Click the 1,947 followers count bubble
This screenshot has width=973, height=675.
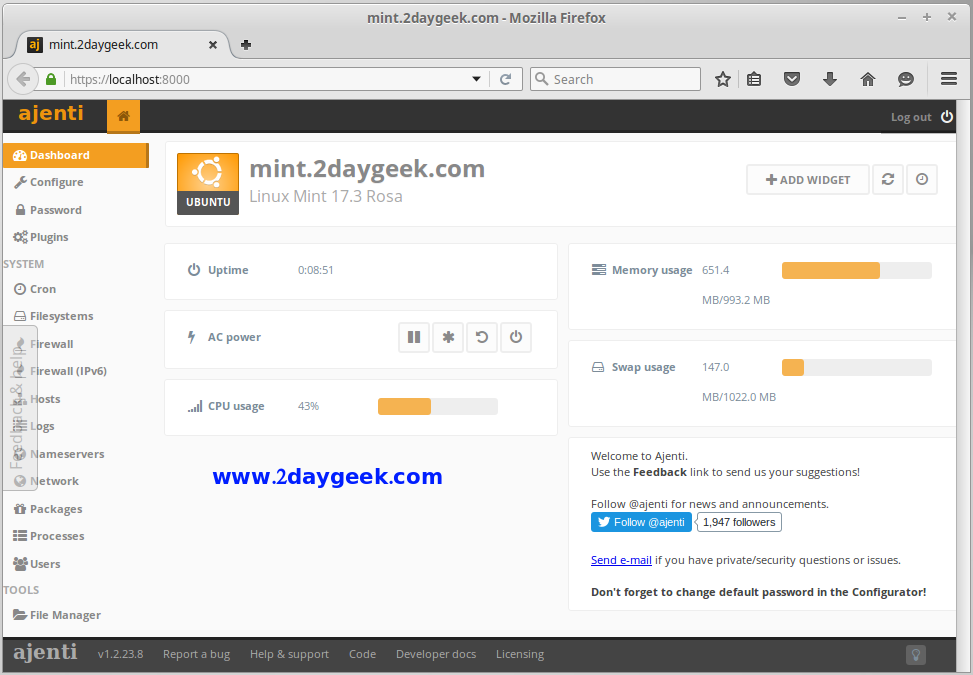[x=739, y=522]
